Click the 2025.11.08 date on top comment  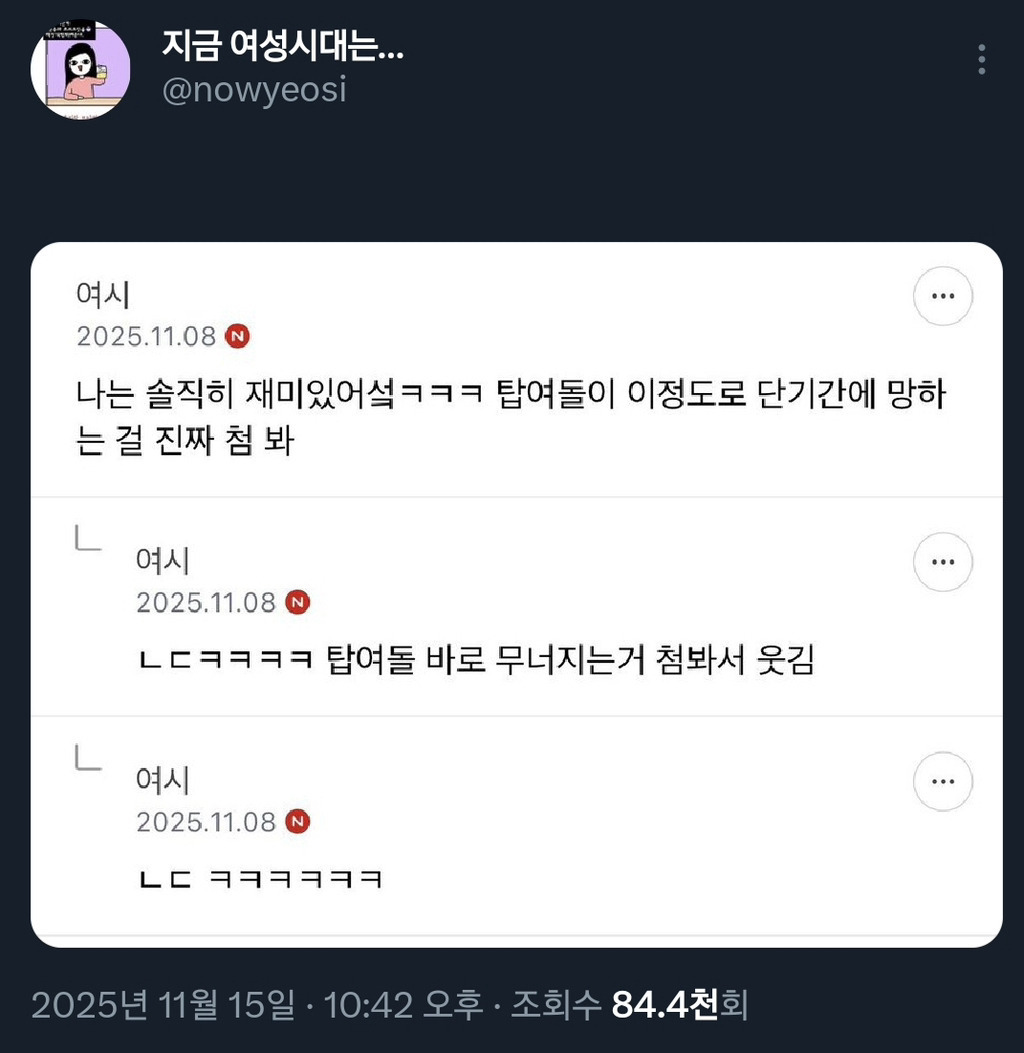pos(146,336)
